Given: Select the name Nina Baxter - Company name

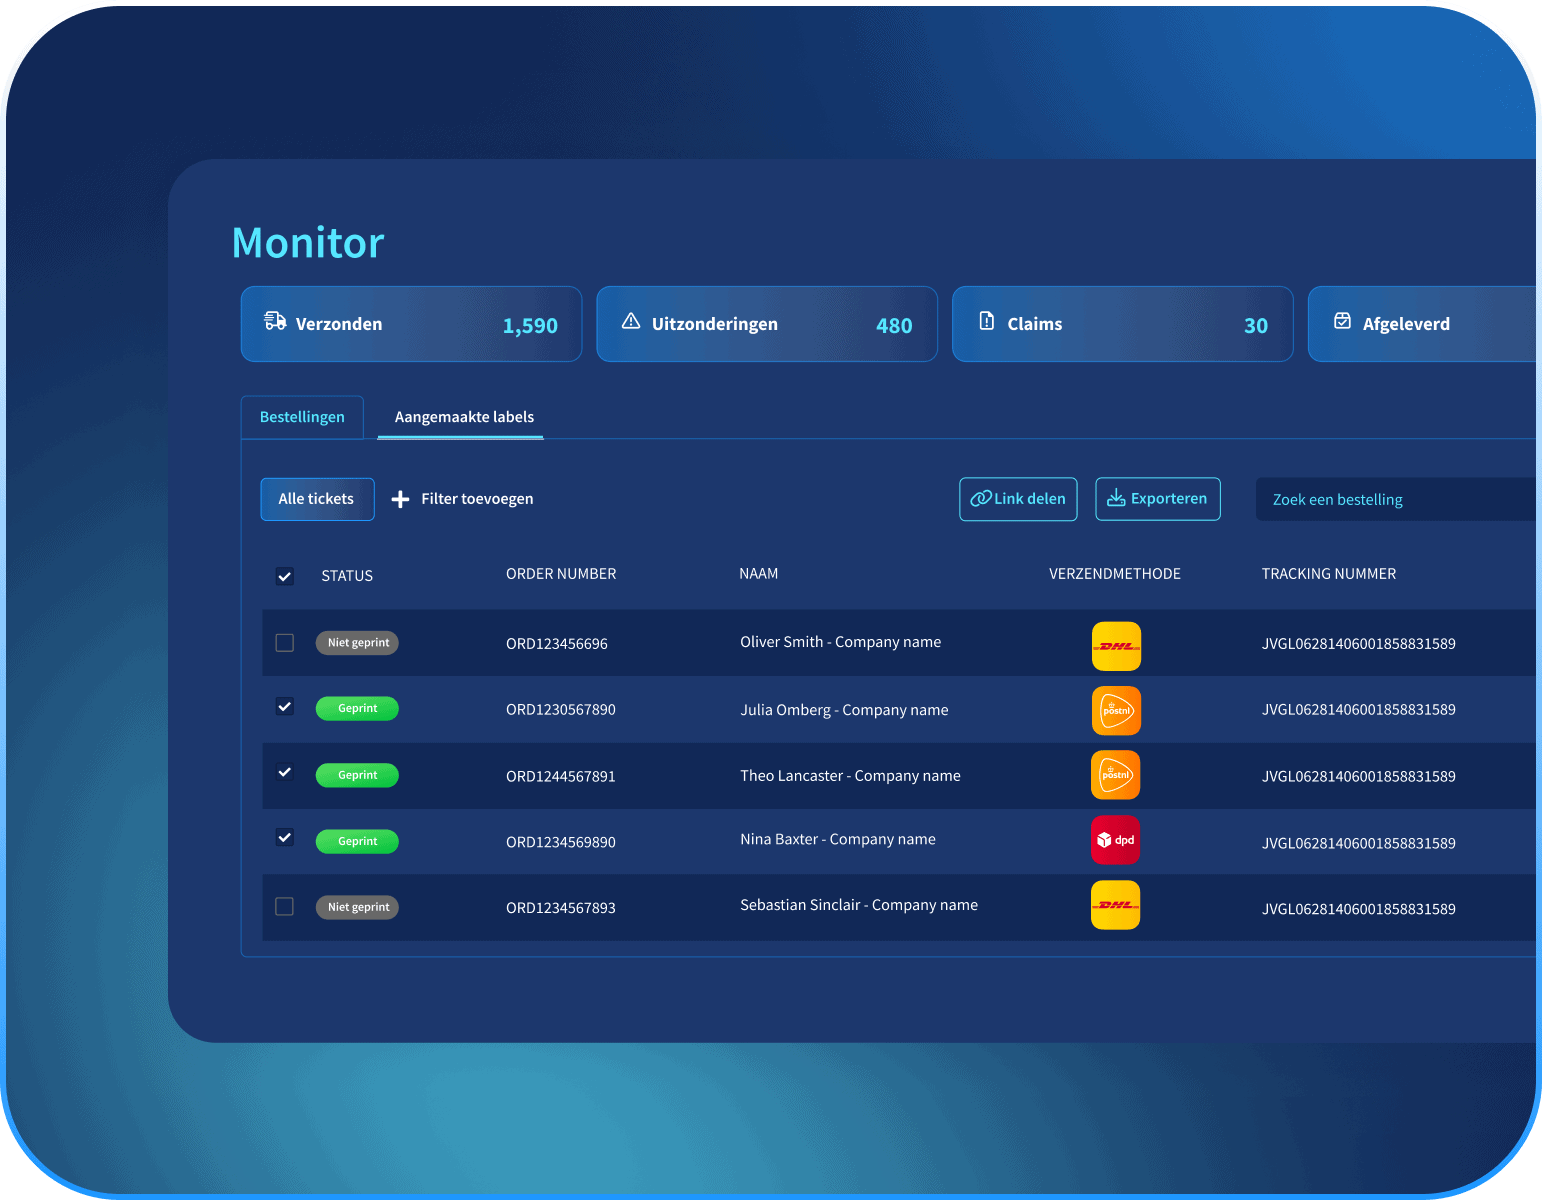Looking at the screenshot, I should point(838,839).
